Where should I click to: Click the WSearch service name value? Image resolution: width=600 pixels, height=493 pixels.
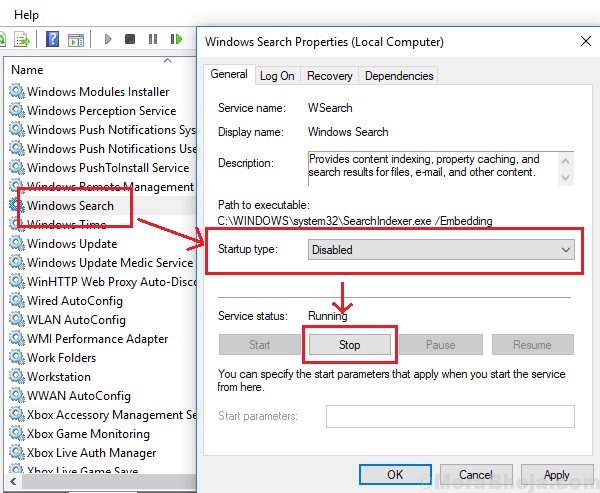coord(330,108)
